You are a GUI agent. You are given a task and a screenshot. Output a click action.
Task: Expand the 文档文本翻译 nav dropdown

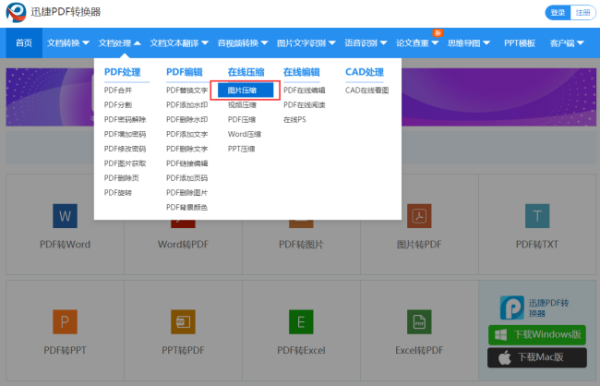179,43
